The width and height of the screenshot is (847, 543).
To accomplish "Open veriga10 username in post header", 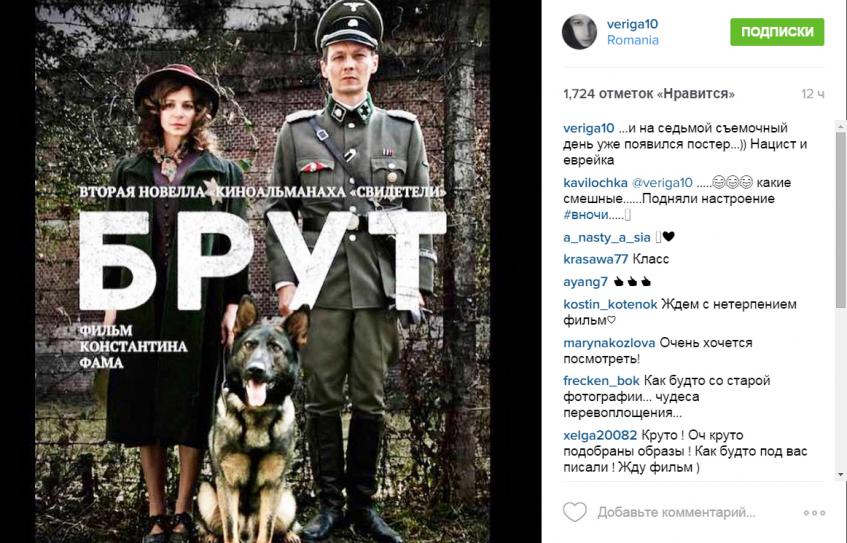I will click(x=632, y=24).
